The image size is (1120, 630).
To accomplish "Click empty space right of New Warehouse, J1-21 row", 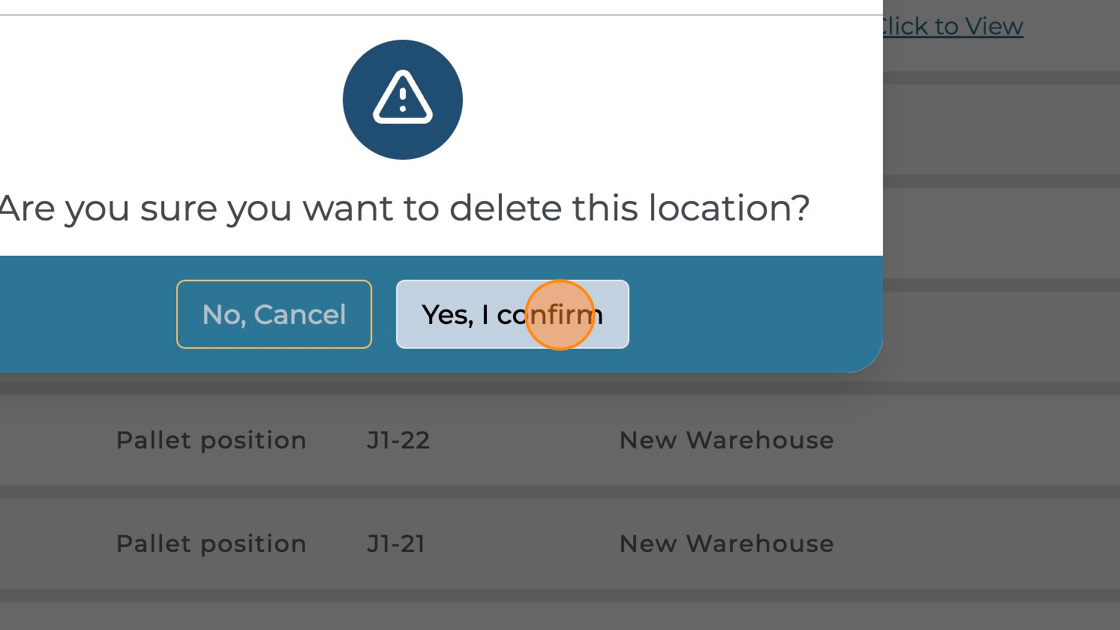I will 980,543.
